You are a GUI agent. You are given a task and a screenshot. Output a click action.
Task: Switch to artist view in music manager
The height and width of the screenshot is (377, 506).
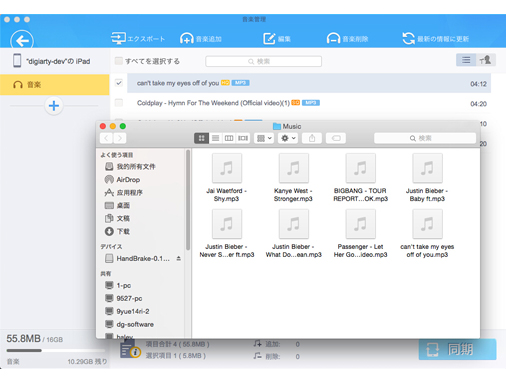click(x=486, y=60)
